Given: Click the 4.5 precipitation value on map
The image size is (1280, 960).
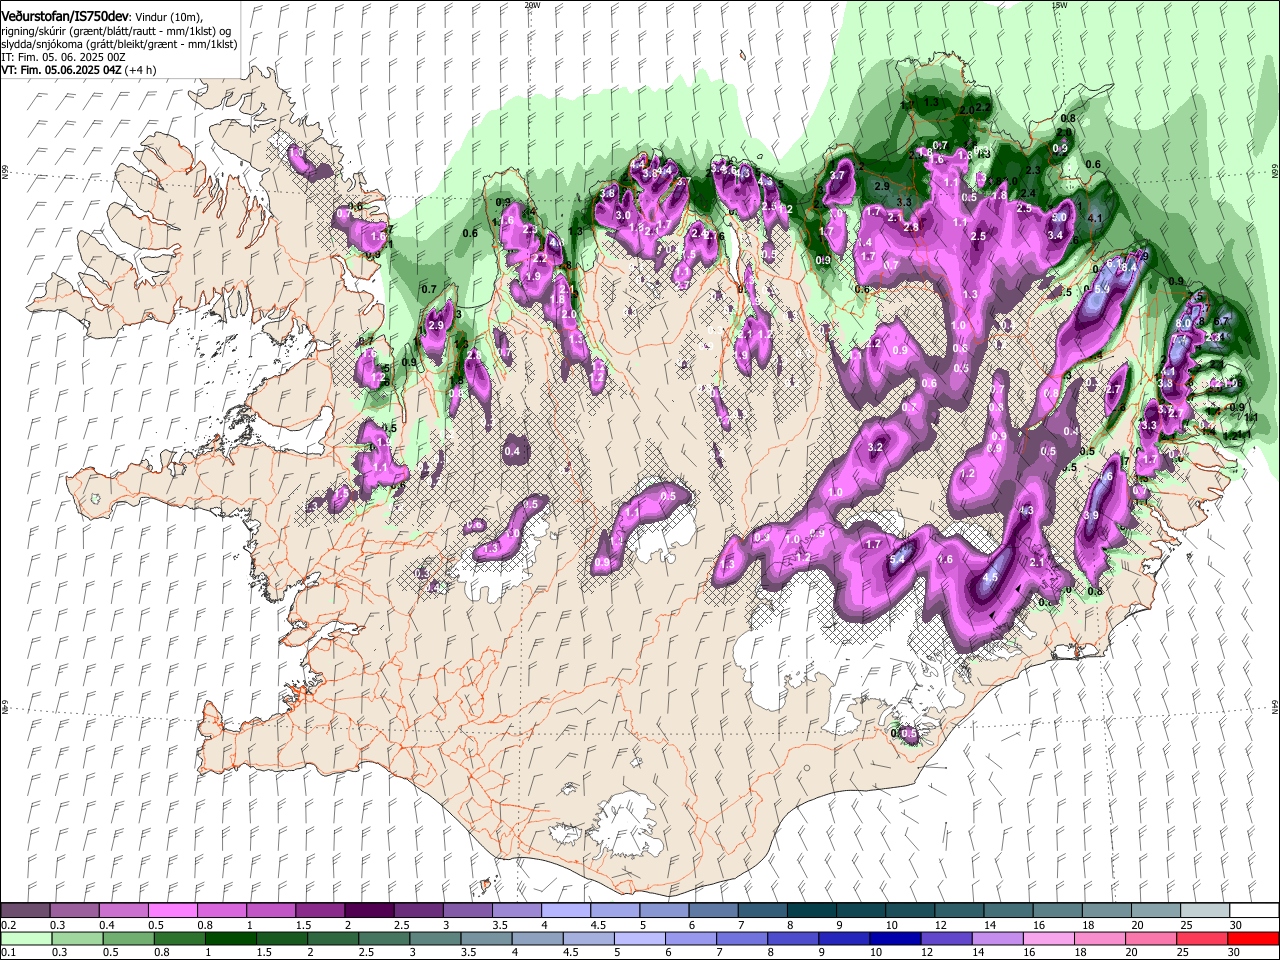Looking at the screenshot, I should (x=990, y=577).
